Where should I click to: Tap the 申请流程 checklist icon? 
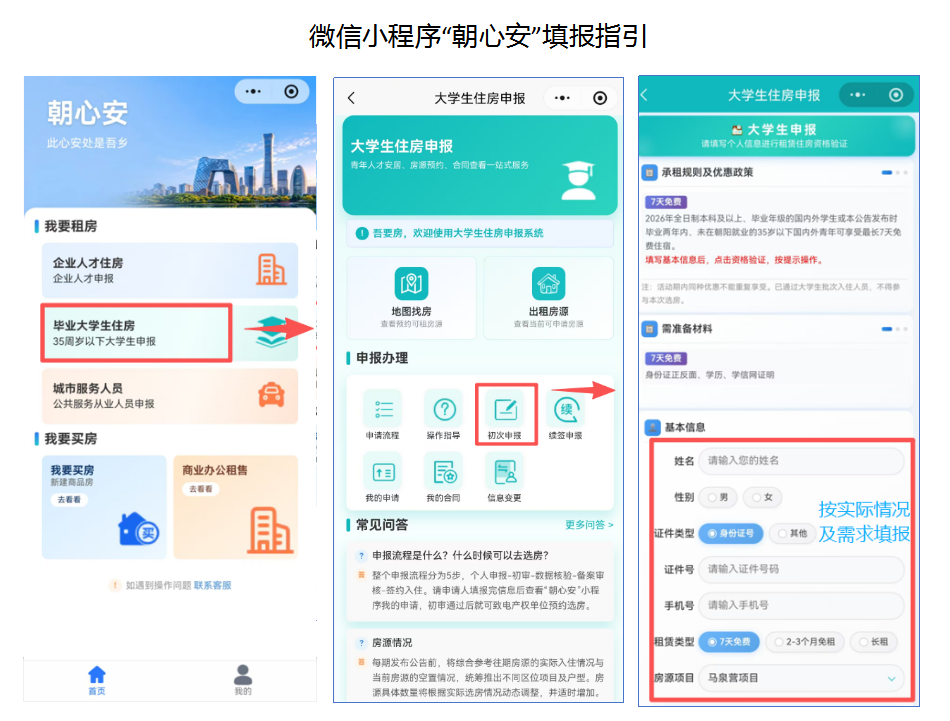pos(383,409)
